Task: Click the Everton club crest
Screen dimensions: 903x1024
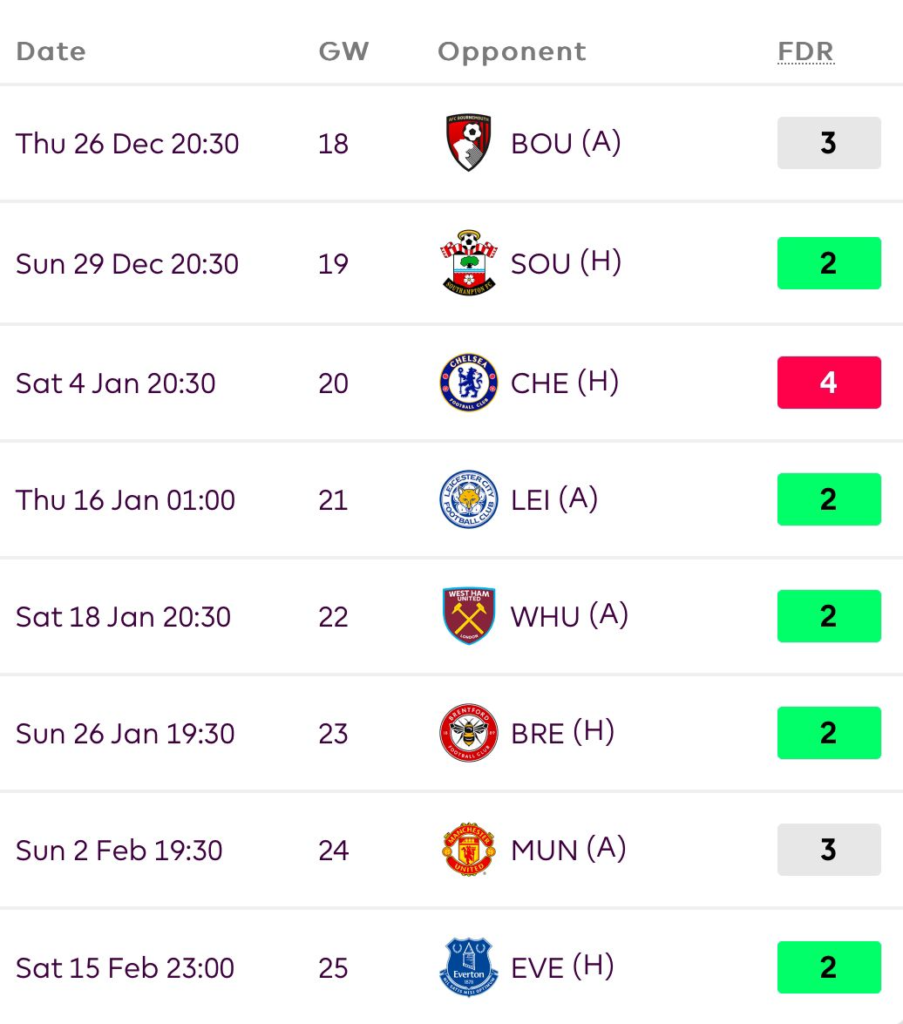Action: point(468,967)
